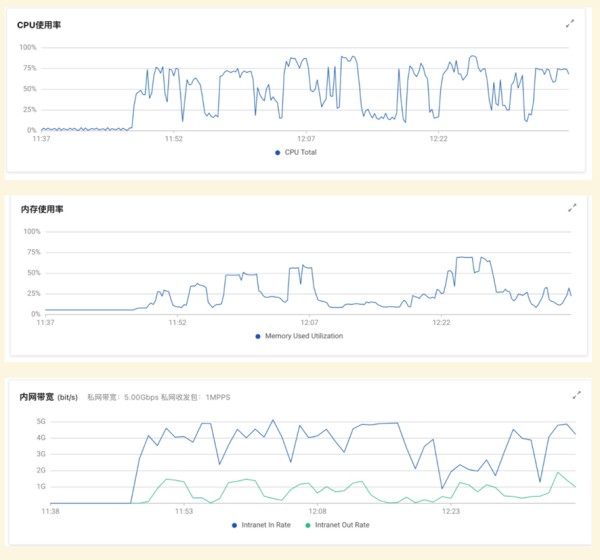The image size is (600, 560).
Task: Click the 12:22 tick on CPU chart axis
Action: (439, 139)
